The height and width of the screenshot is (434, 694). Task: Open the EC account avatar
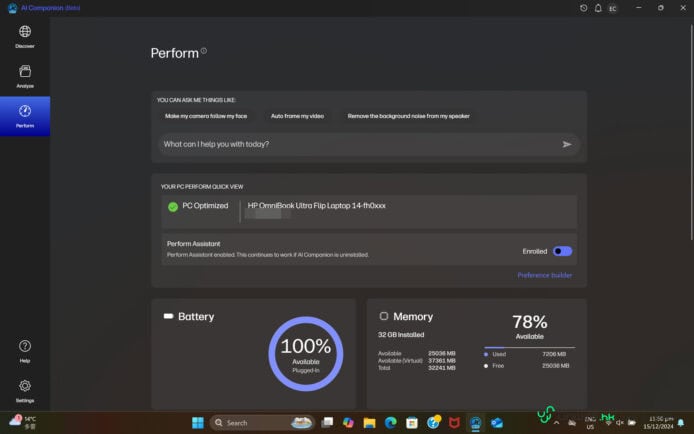(x=613, y=8)
